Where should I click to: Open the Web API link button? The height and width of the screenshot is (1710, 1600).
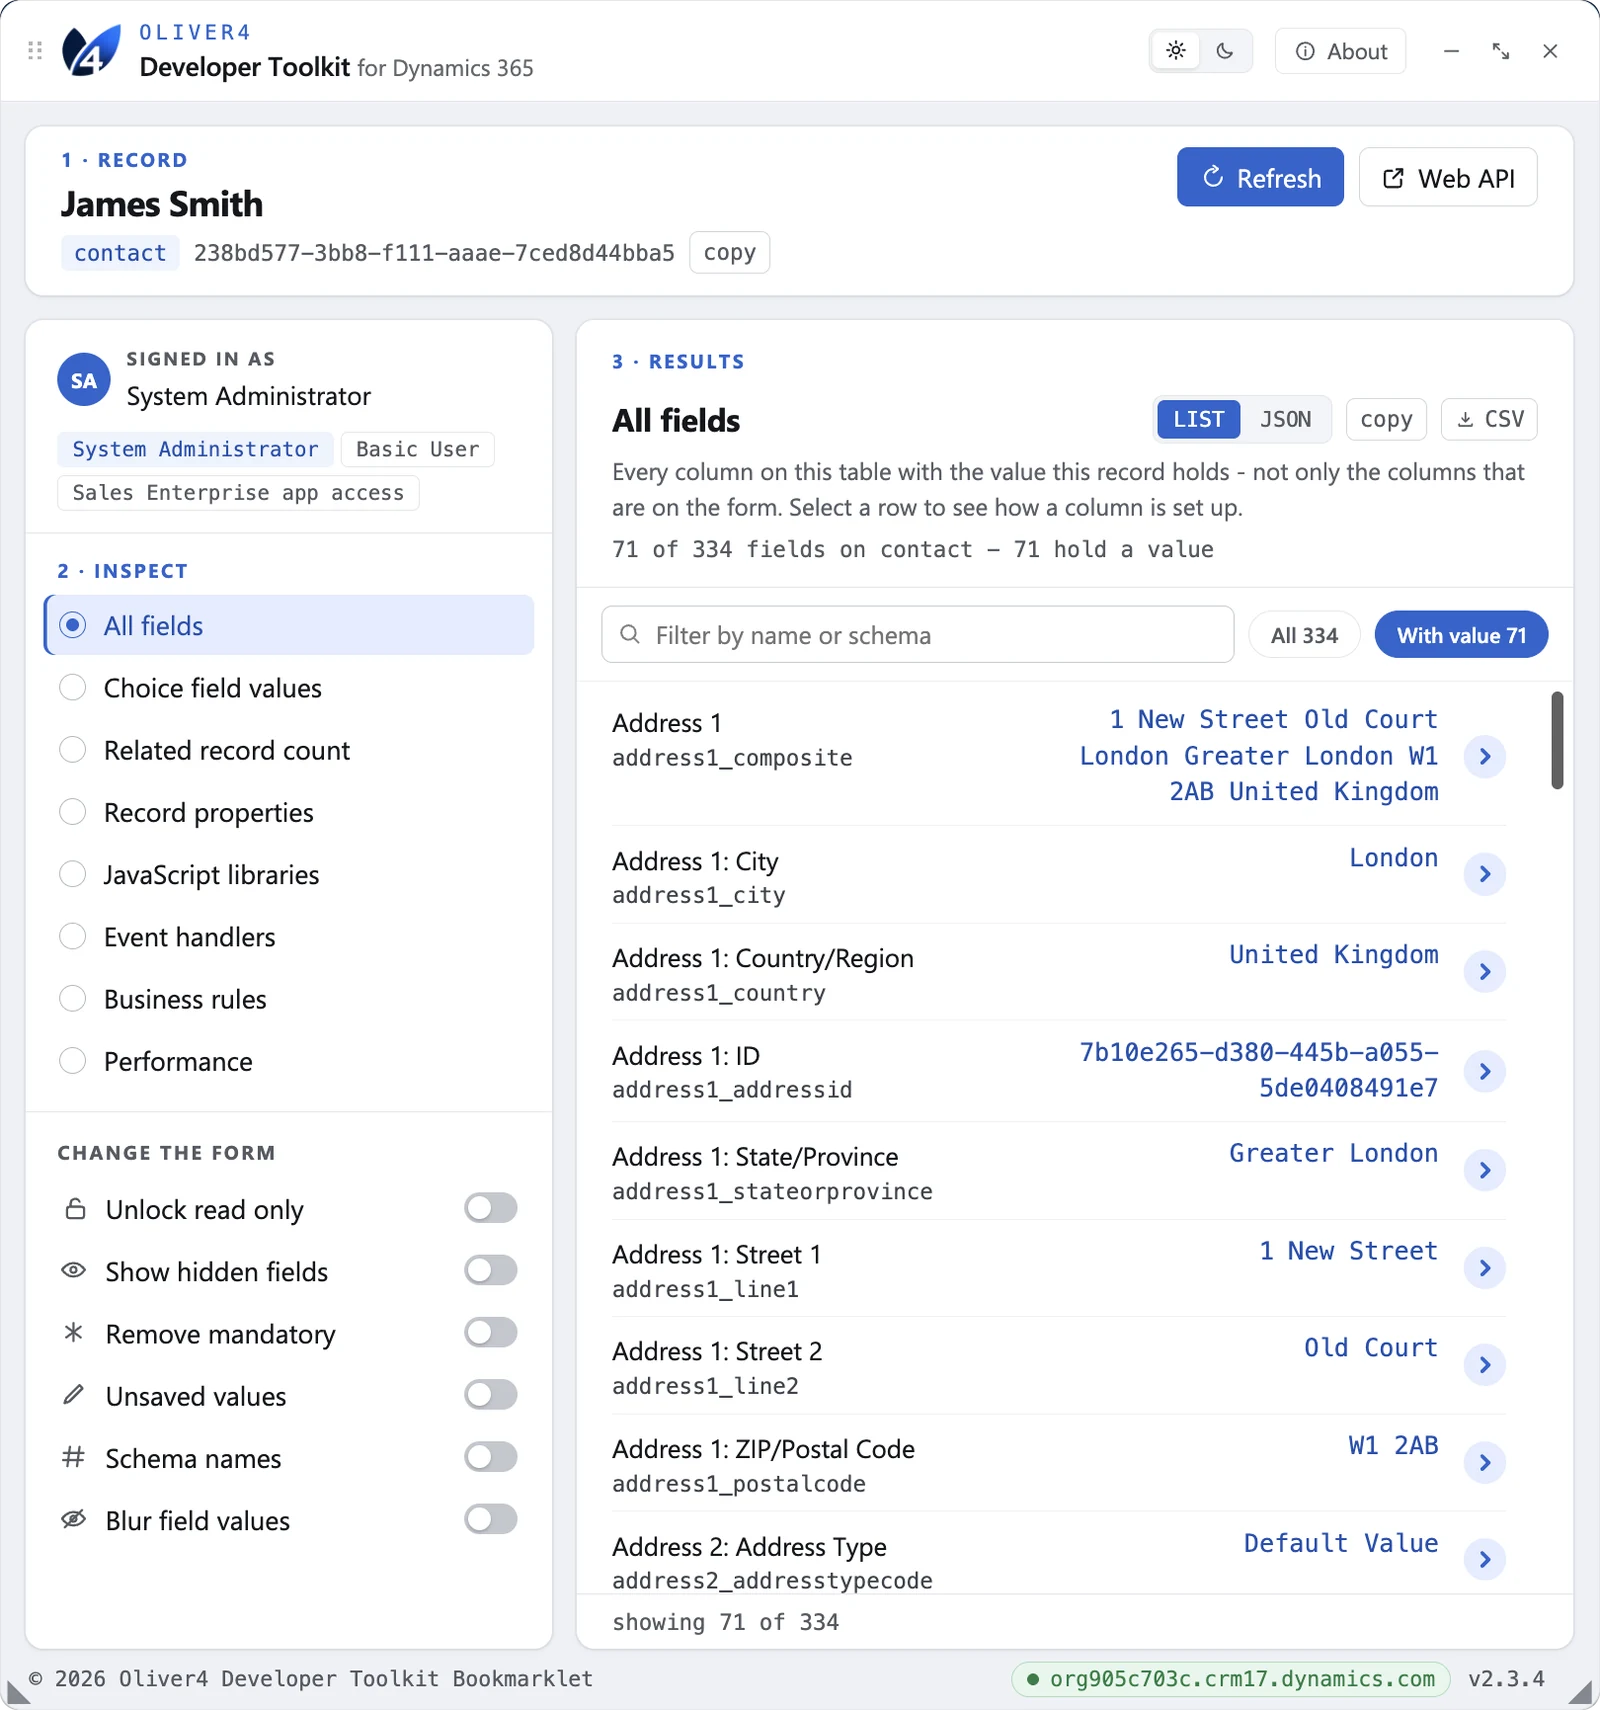coord(1448,177)
